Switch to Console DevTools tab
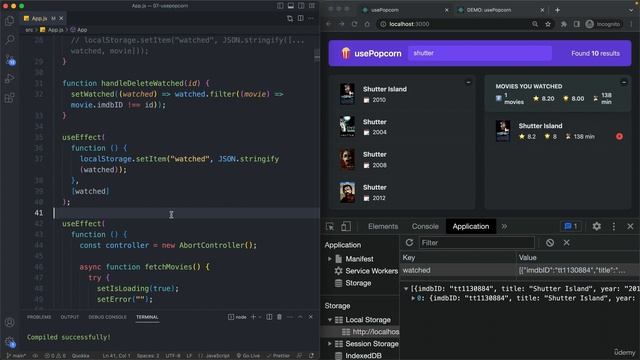The height and width of the screenshot is (360, 640). click(x=425, y=227)
